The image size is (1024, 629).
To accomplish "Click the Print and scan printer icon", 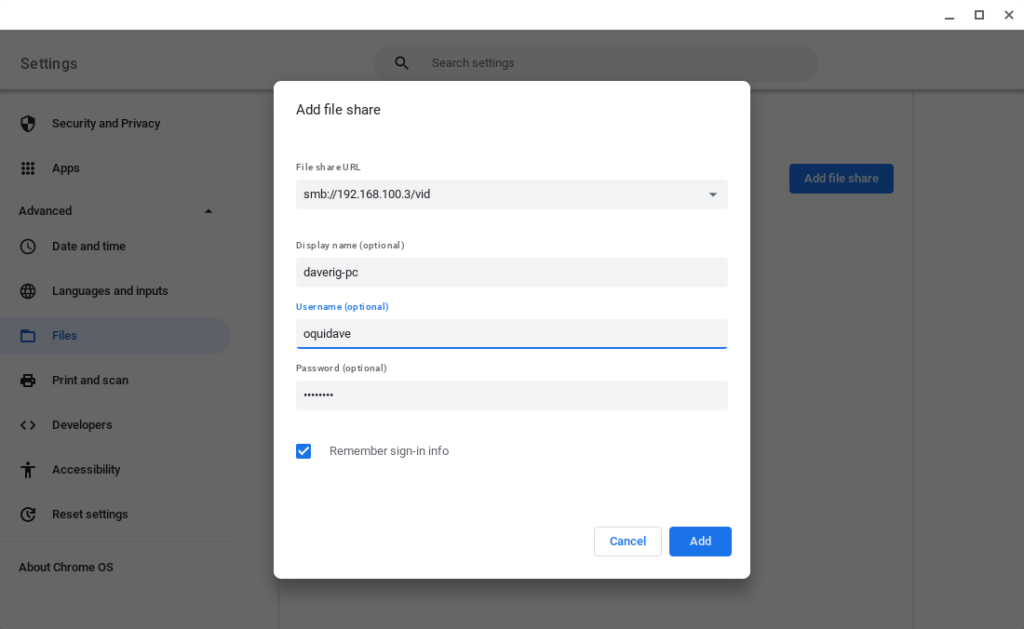I will (27, 380).
